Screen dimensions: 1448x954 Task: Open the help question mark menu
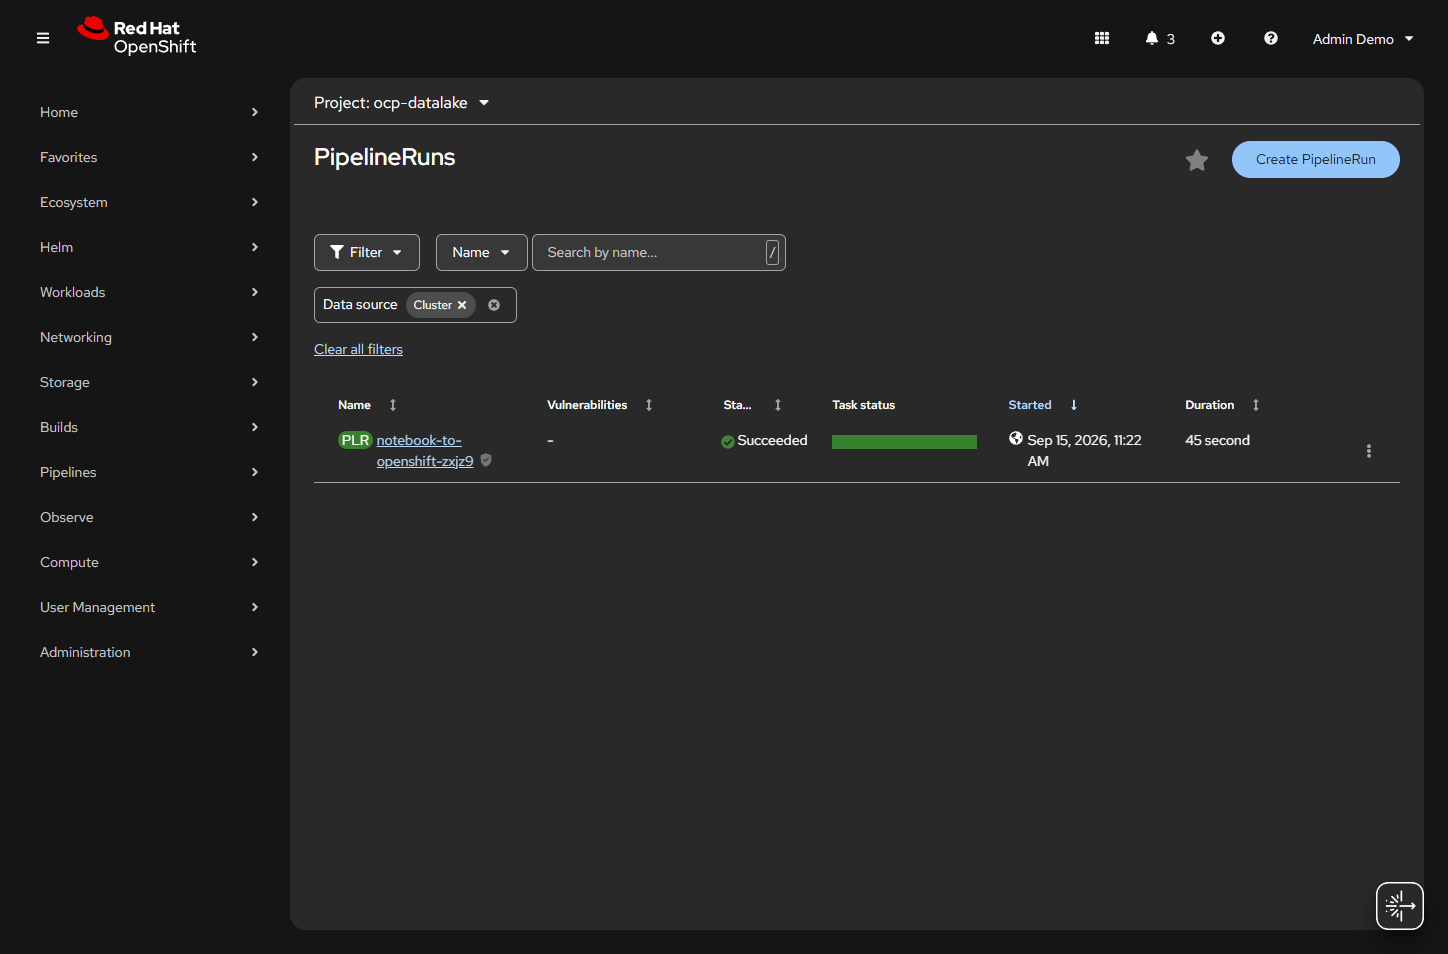1271,38
